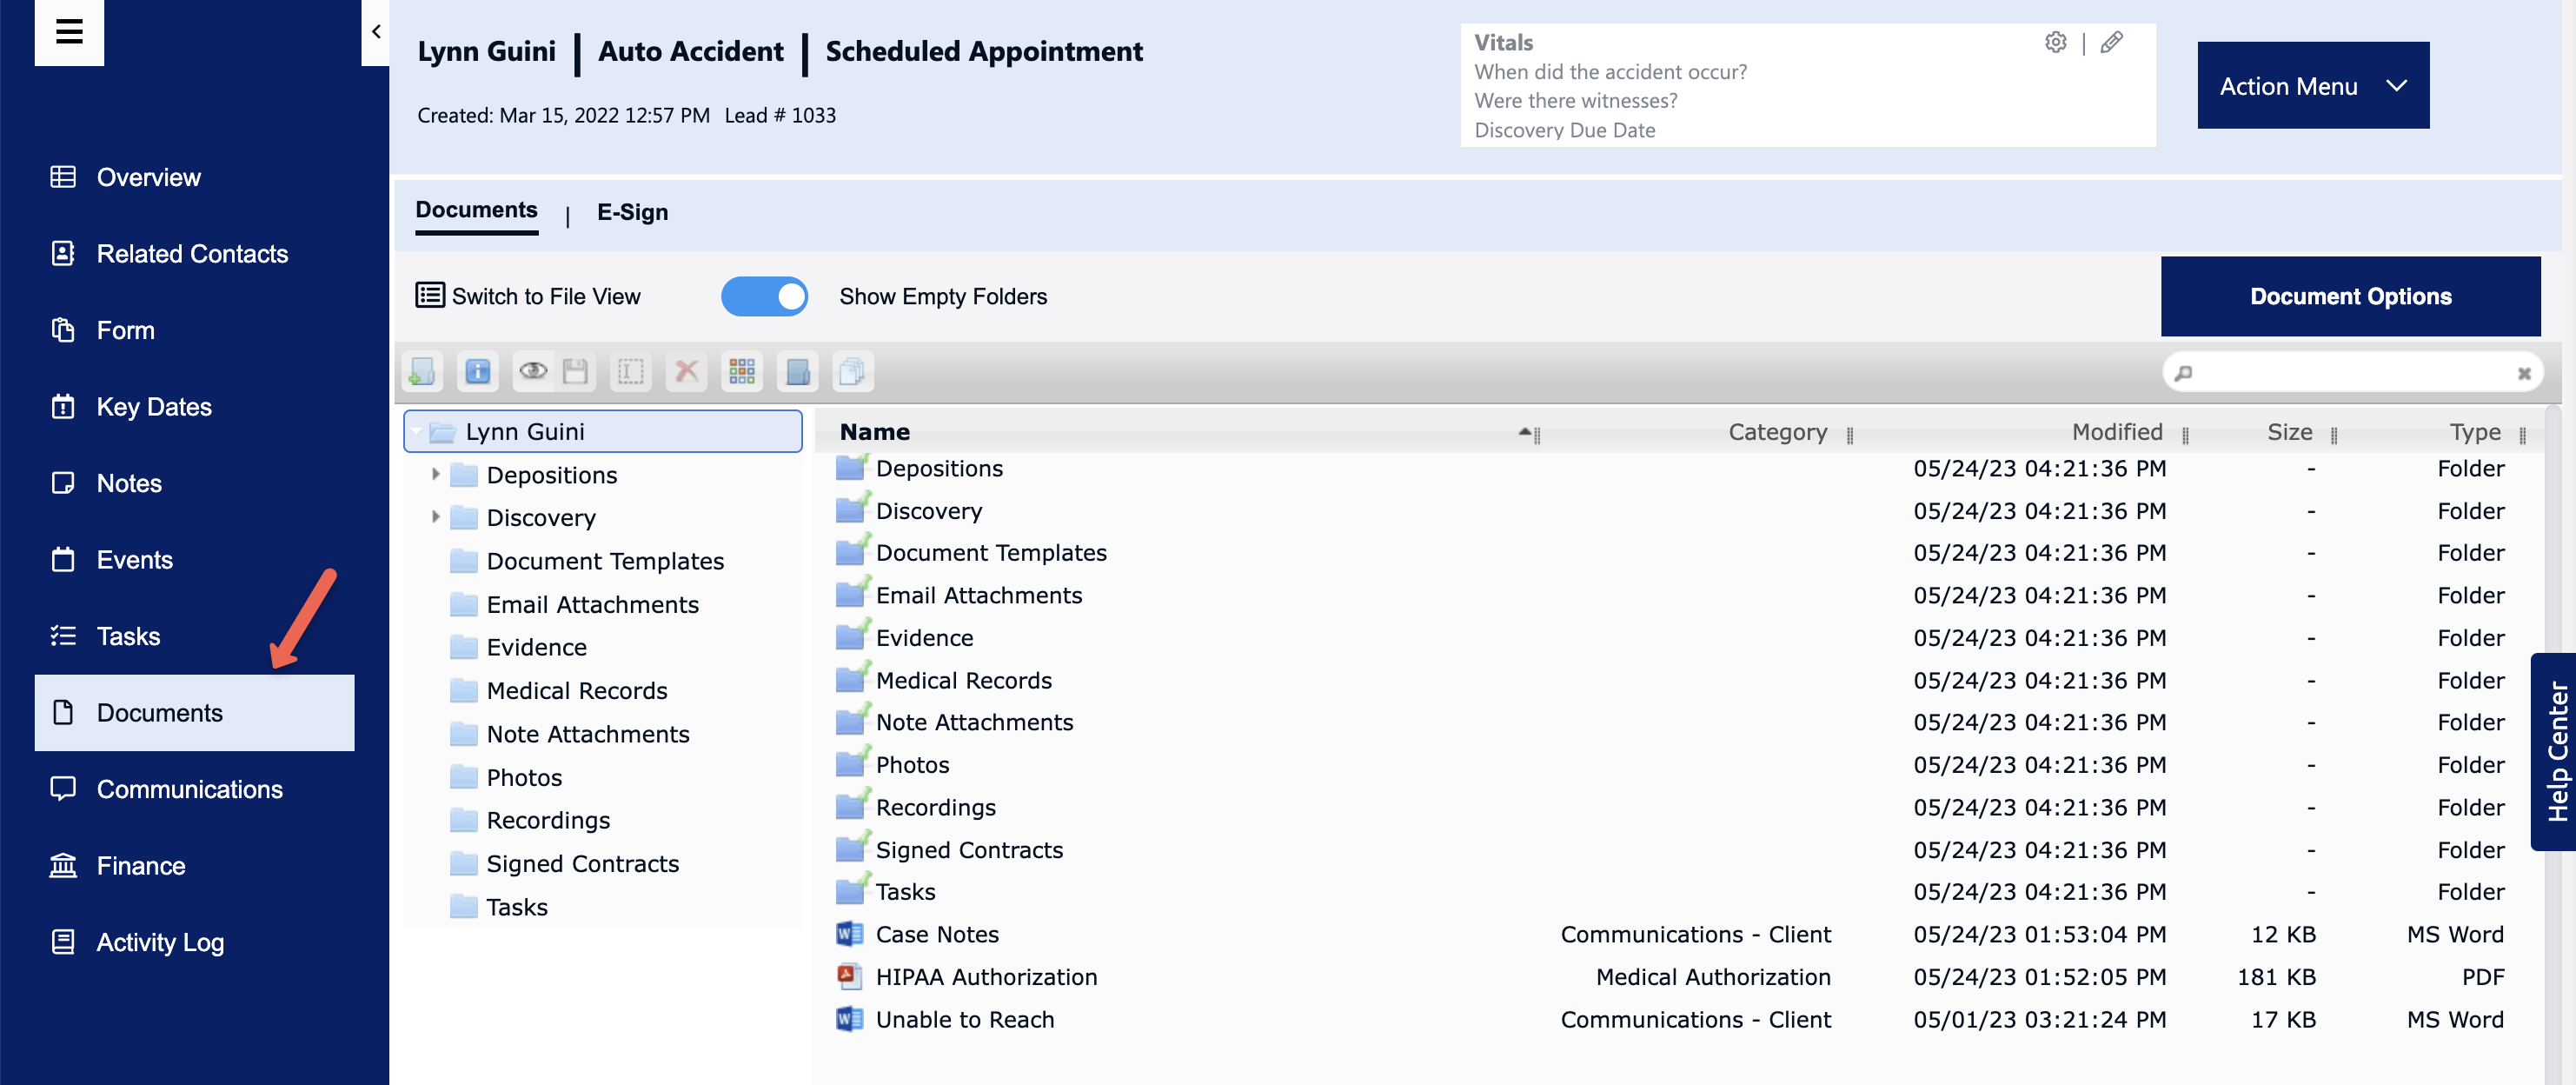Expand the Discovery tree folder
The height and width of the screenshot is (1085, 2576).
(435, 517)
